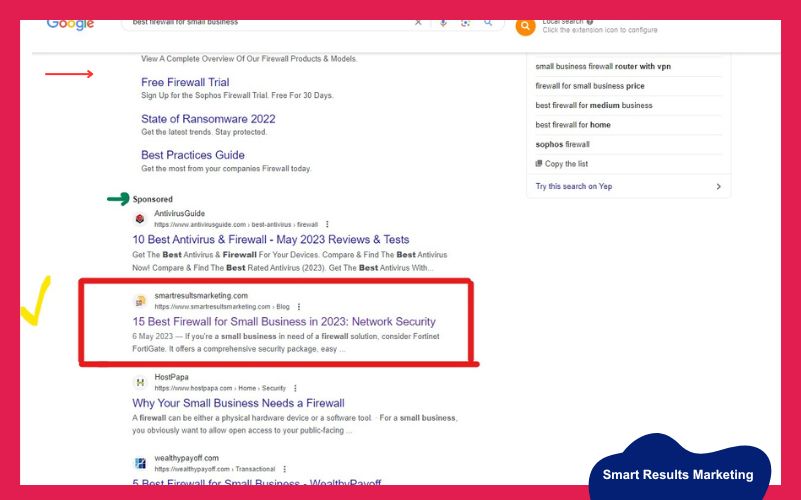801x500 pixels.
Task: Open 10 Best Antivirus & Firewall result
Action: 271,240
